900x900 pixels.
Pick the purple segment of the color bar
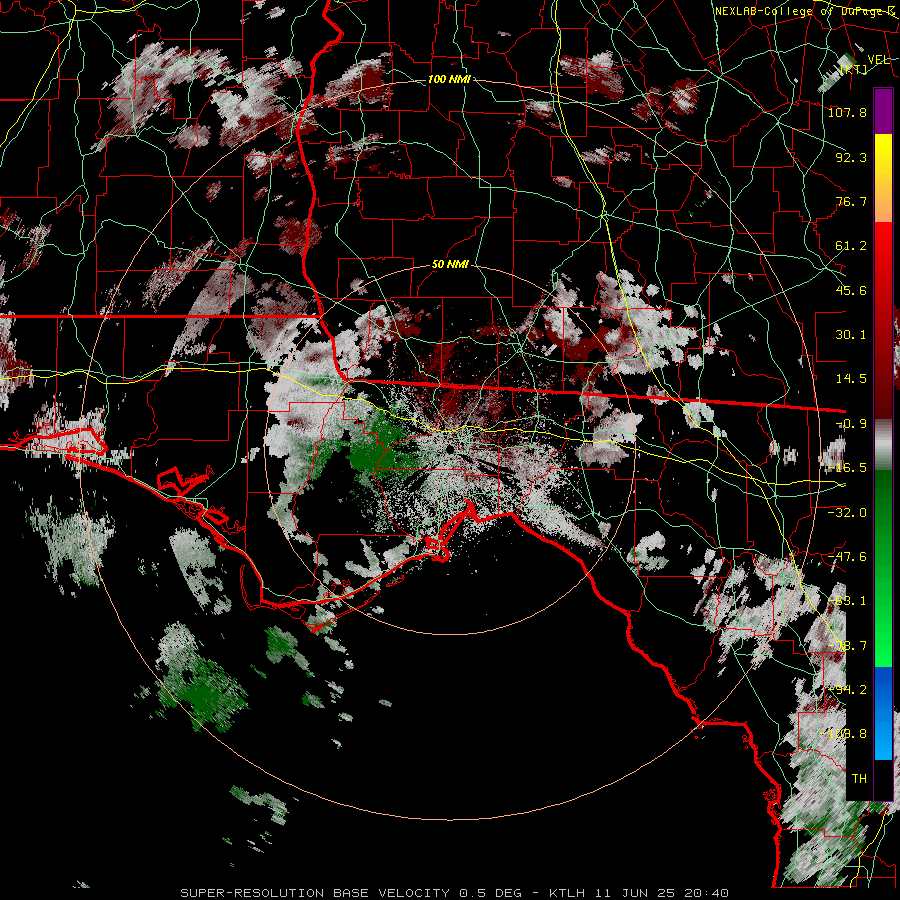(883, 112)
